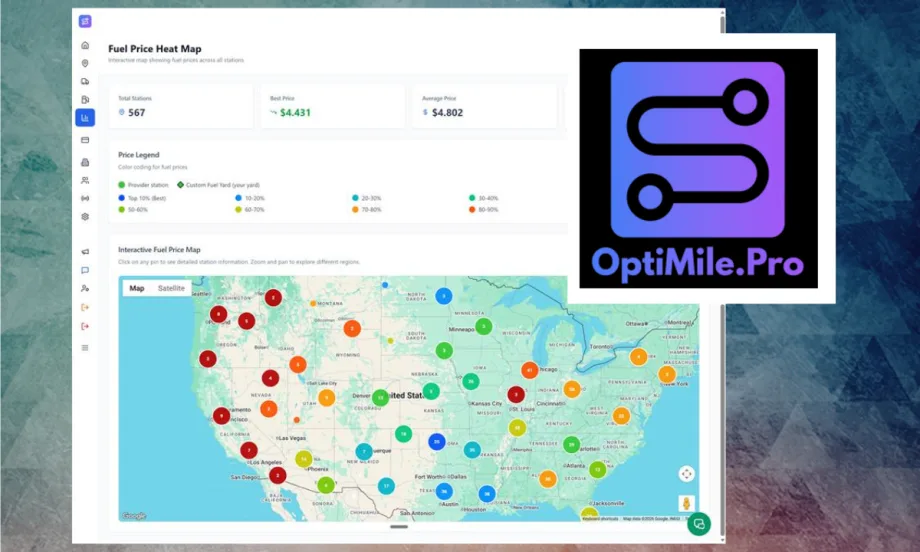Open the Home dashboard sidebar icon

[x=85, y=45]
